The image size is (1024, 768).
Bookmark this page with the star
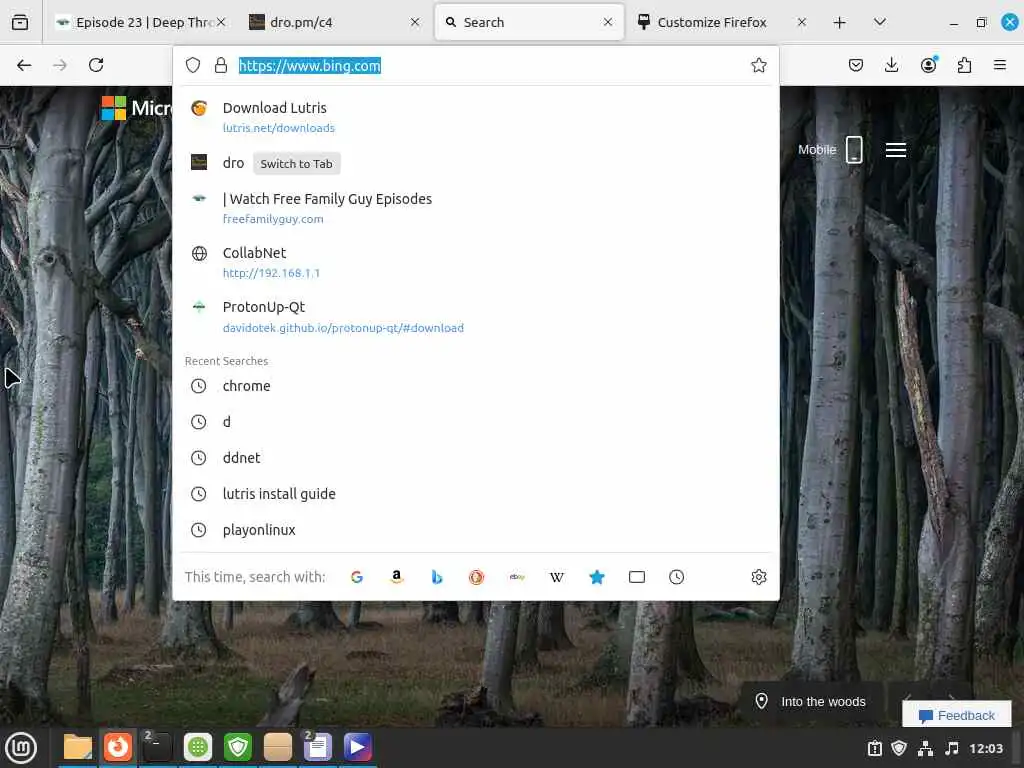[758, 65]
